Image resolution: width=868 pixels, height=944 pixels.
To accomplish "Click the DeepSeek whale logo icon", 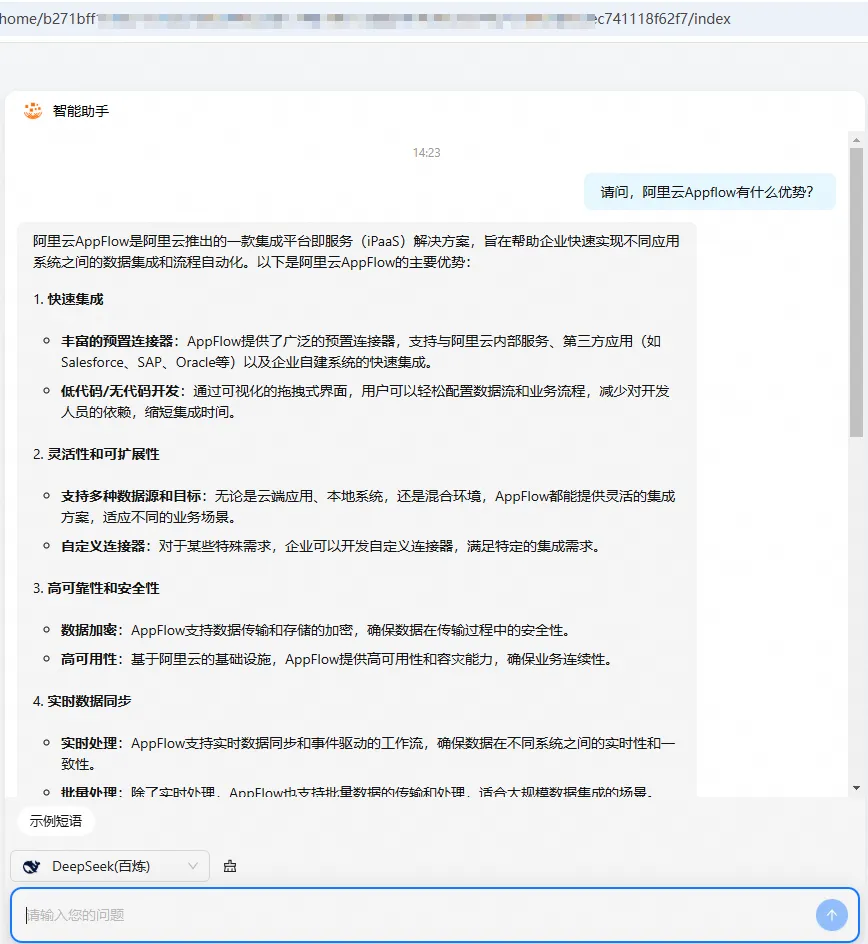I will 31,866.
